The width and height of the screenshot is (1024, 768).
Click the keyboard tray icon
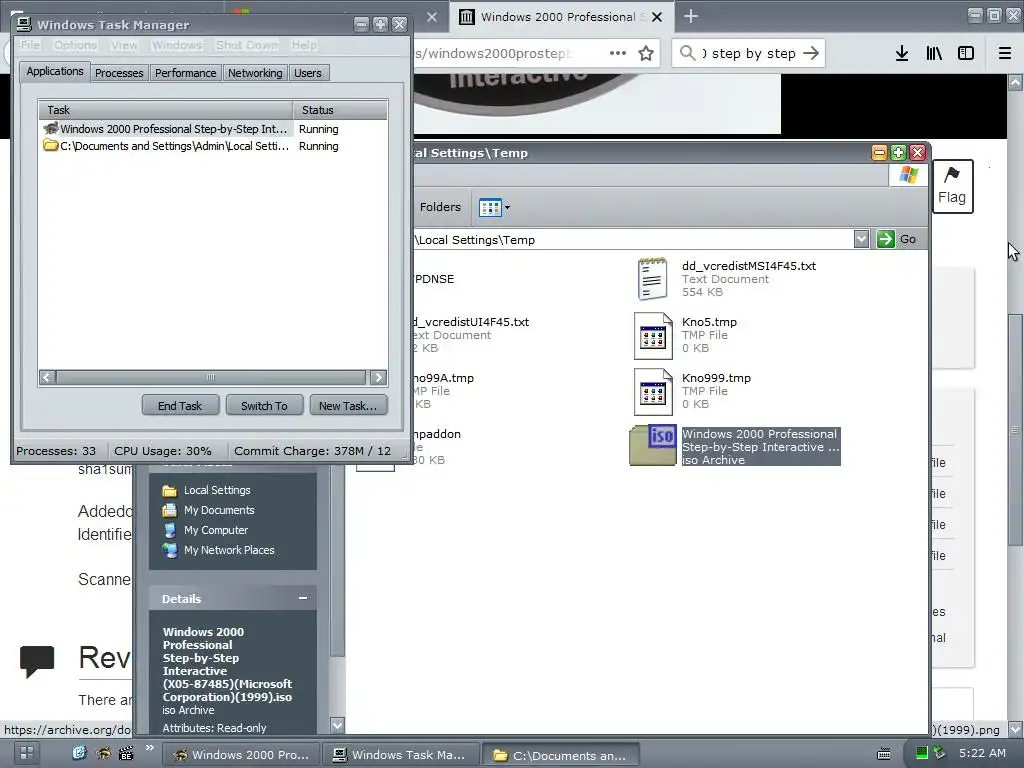pyautogui.click(x=884, y=754)
